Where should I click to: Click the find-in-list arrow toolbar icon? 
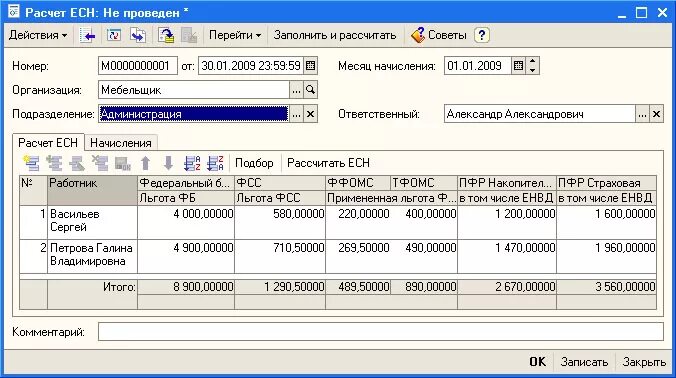88,35
